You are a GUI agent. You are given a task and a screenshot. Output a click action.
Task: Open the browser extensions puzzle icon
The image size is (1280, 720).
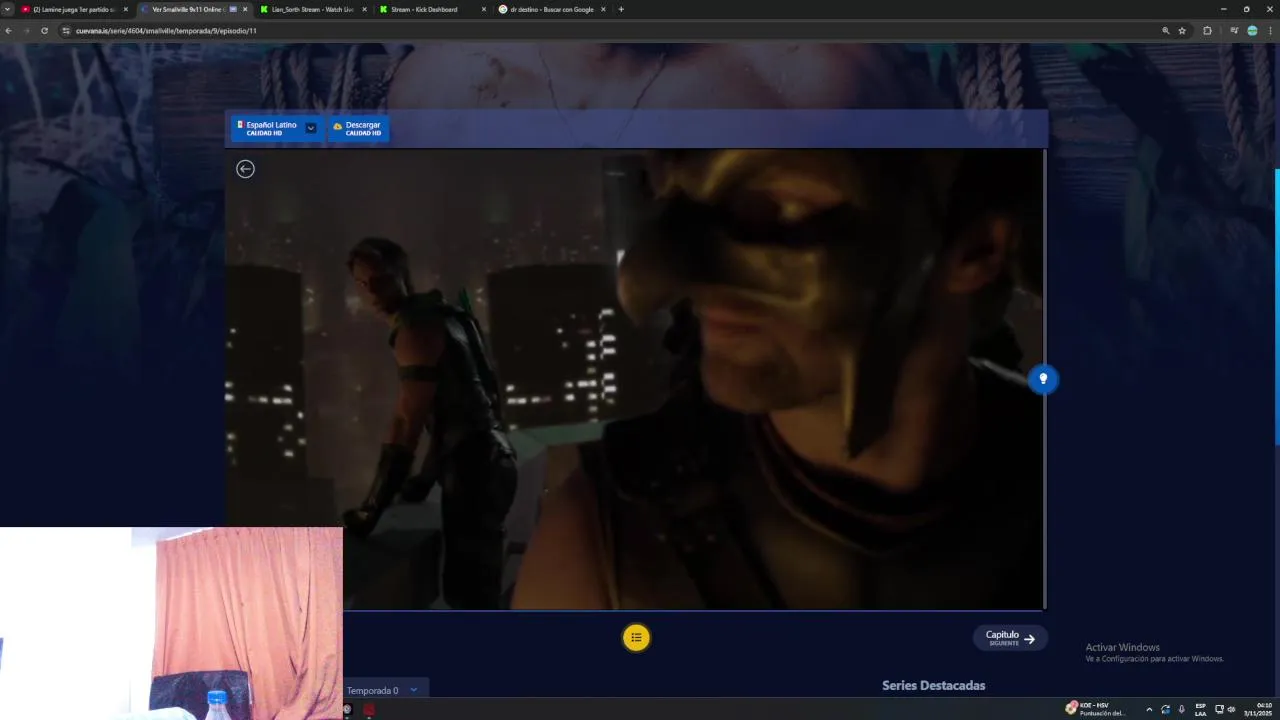point(1207,31)
